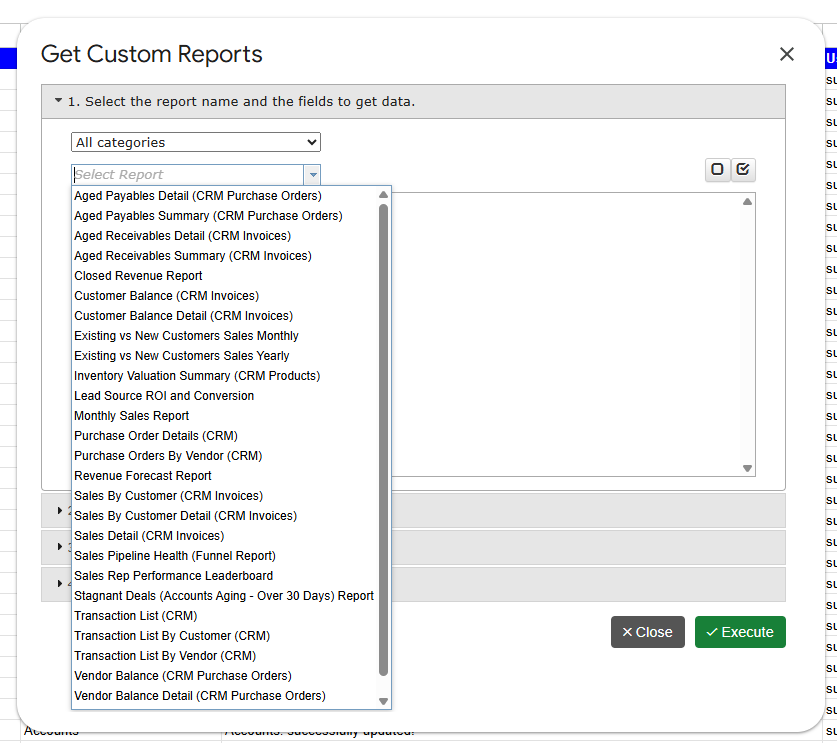
Task: Click the report dropdown scrollbar thumb
Action: coord(383,440)
